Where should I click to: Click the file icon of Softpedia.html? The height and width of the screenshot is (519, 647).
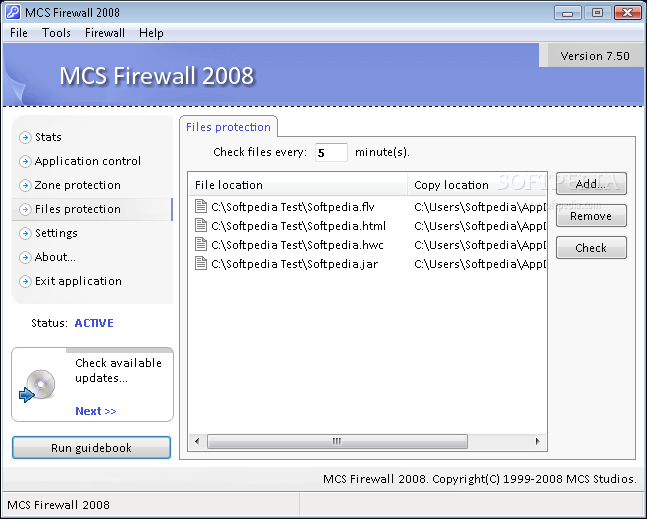click(201, 225)
